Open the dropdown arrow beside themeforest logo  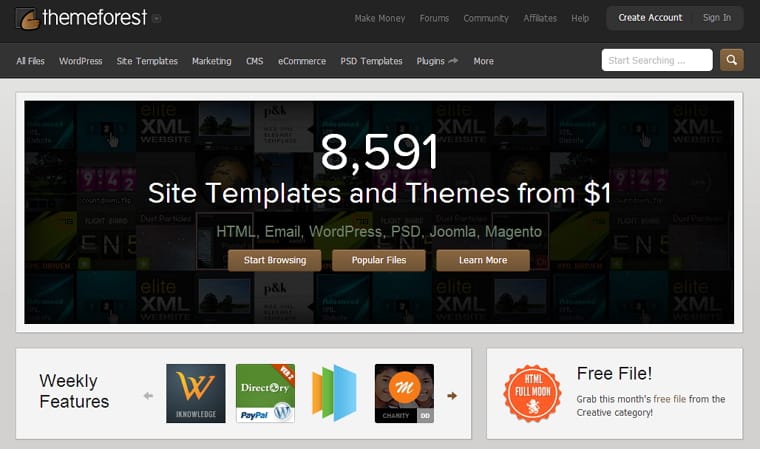156,18
